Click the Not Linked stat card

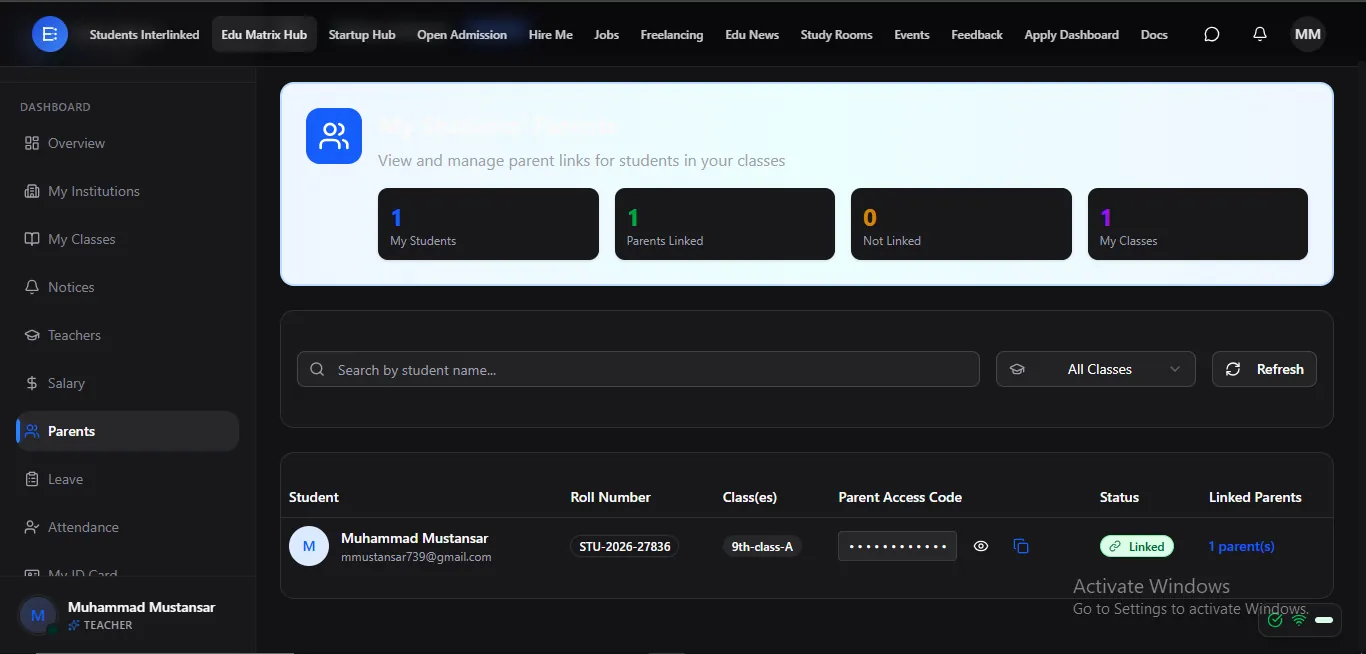click(x=961, y=224)
